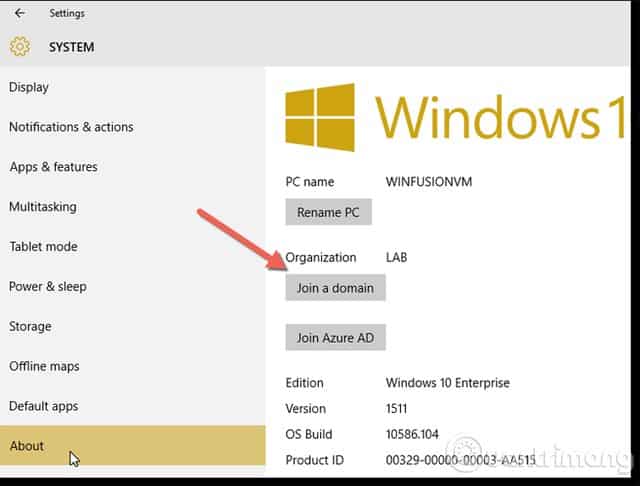Image resolution: width=640 pixels, height=486 pixels.
Task: Select Power & sleep section
Action: tap(133, 286)
